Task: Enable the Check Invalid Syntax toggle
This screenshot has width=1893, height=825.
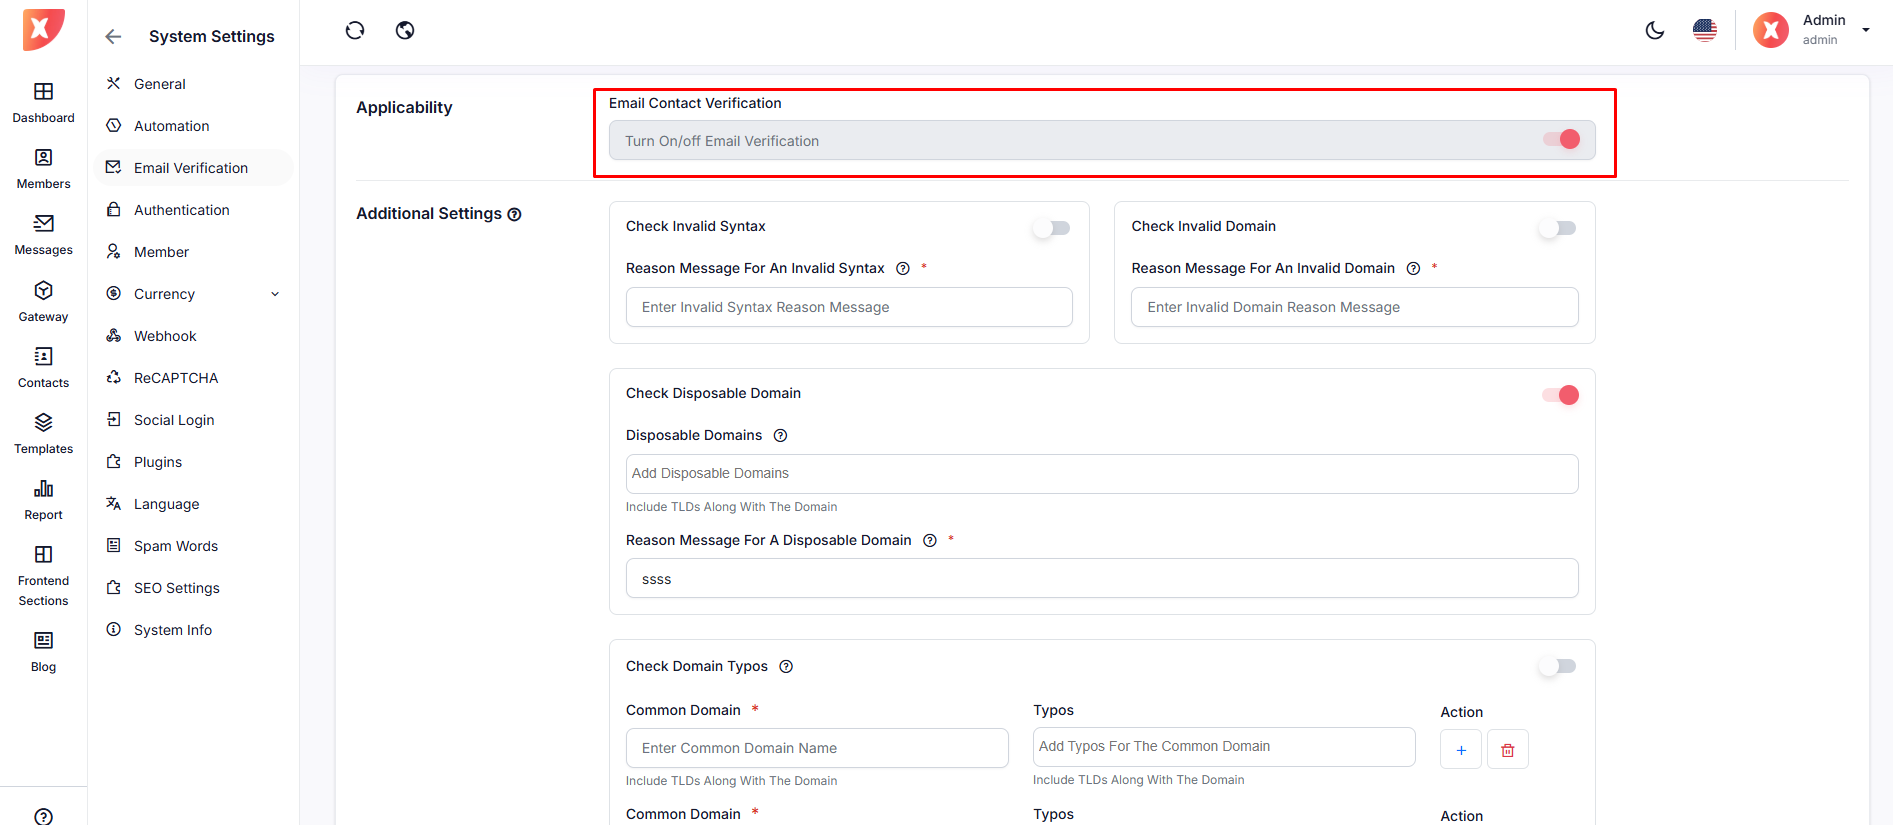Action: [x=1052, y=228]
